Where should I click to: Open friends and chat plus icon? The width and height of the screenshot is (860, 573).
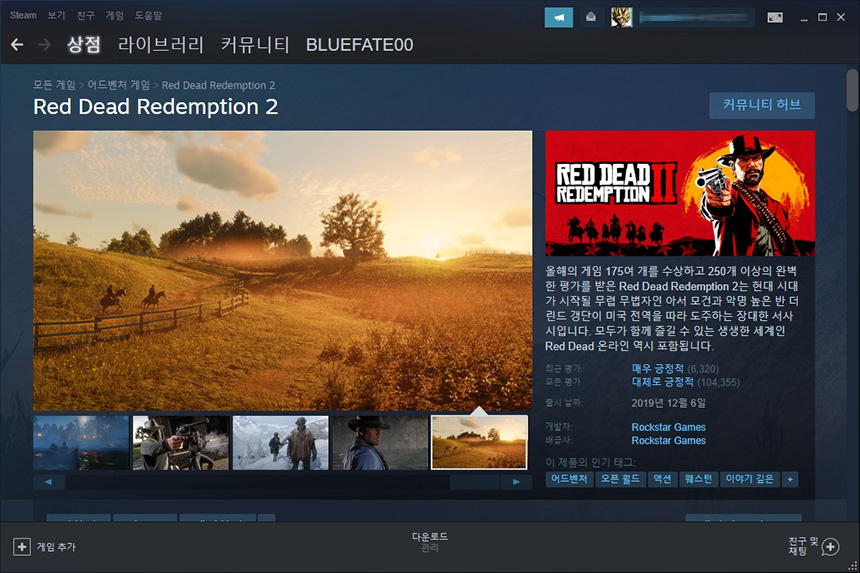point(830,547)
